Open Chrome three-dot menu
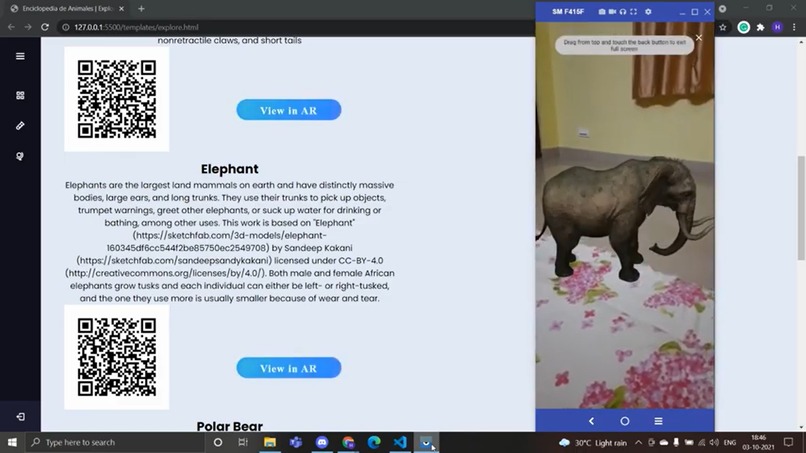 (x=794, y=27)
